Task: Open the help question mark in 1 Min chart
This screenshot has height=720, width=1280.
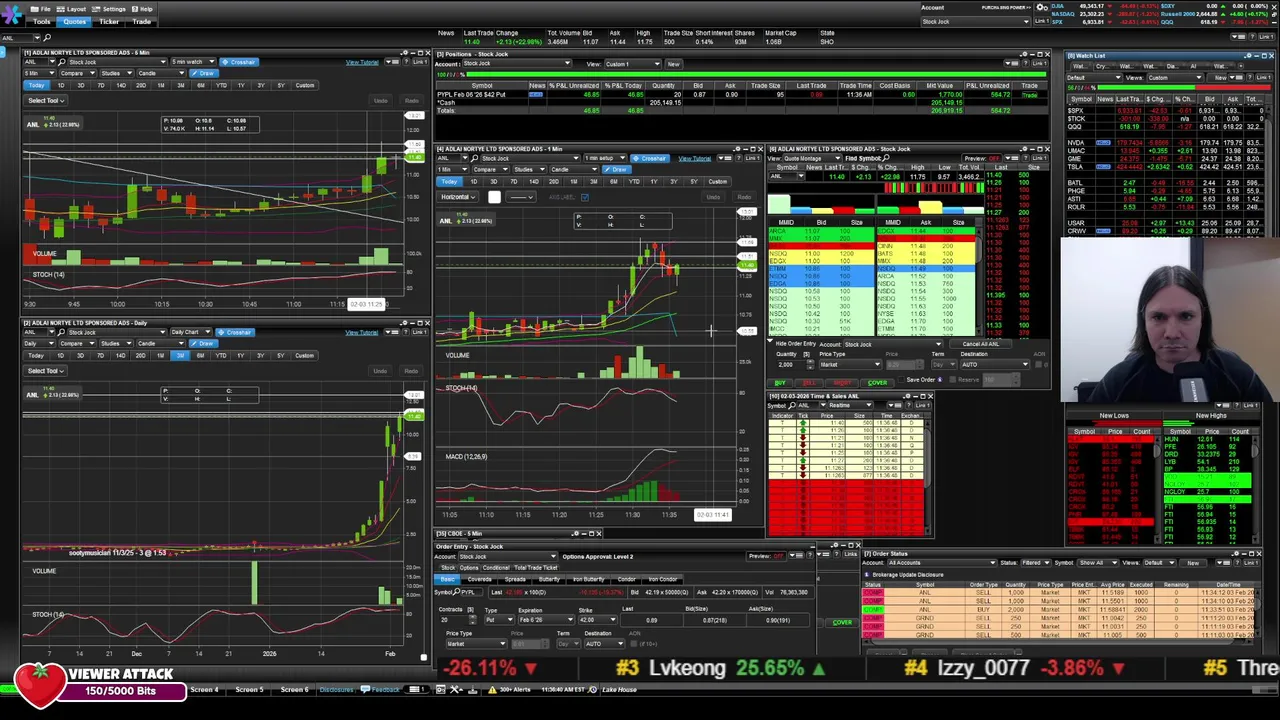Action: [738, 158]
